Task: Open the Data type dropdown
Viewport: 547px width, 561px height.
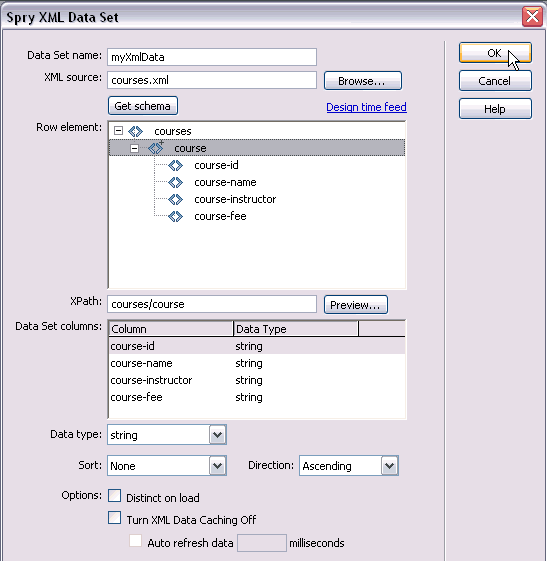Action: [218, 435]
